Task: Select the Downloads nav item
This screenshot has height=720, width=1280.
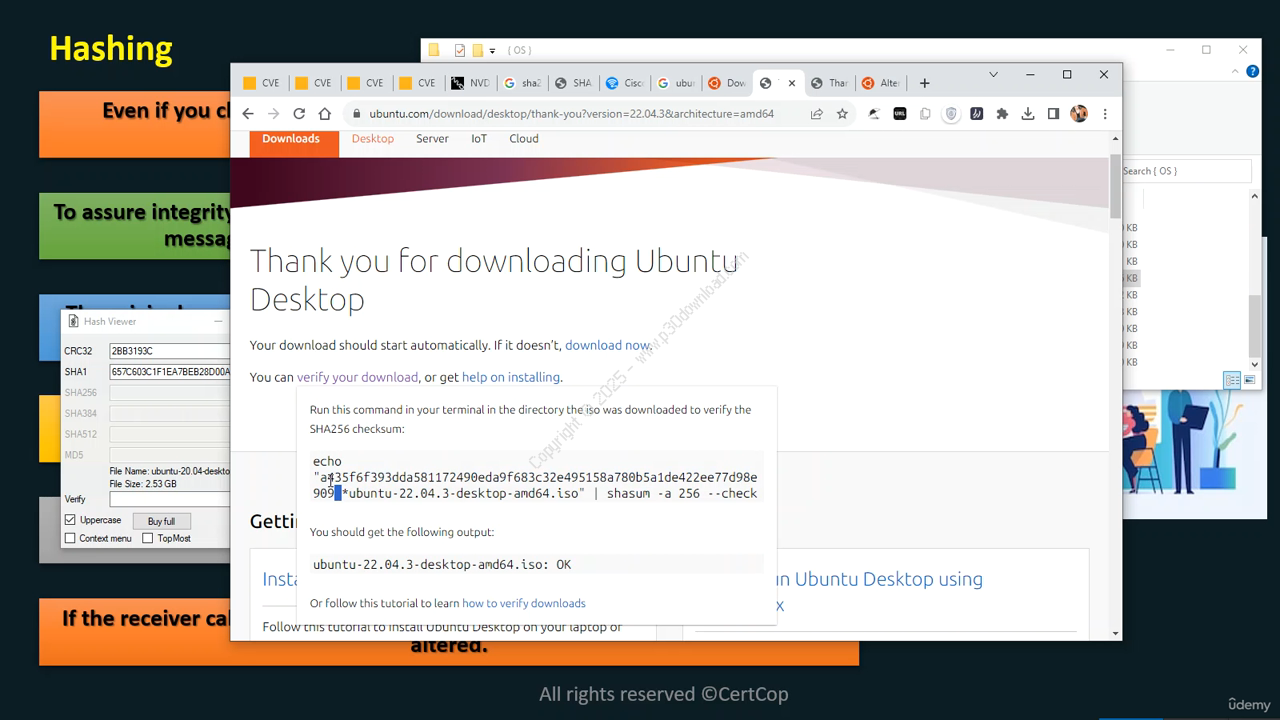Action: click(291, 139)
